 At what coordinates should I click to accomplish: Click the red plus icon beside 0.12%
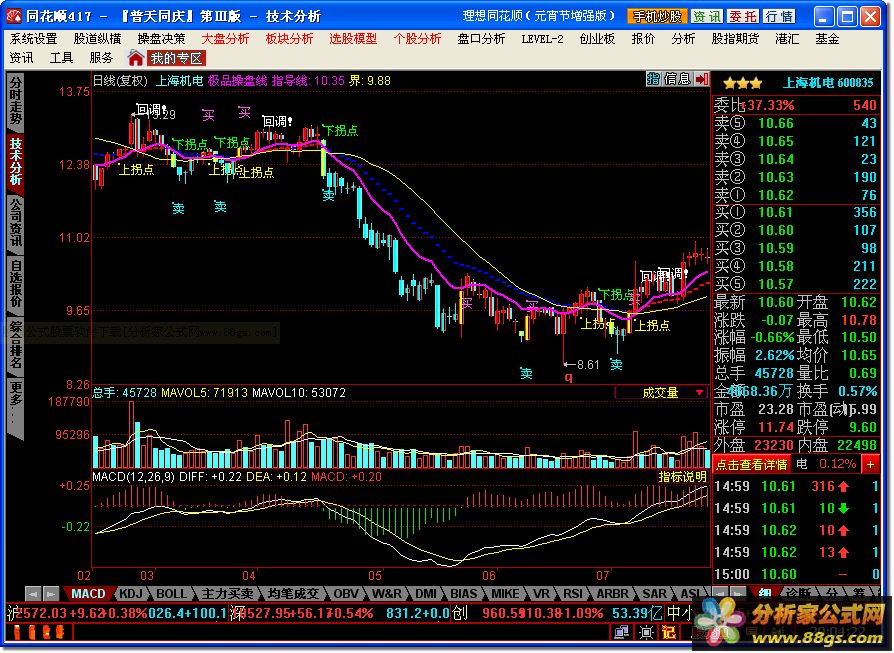(x=871, y=464)
